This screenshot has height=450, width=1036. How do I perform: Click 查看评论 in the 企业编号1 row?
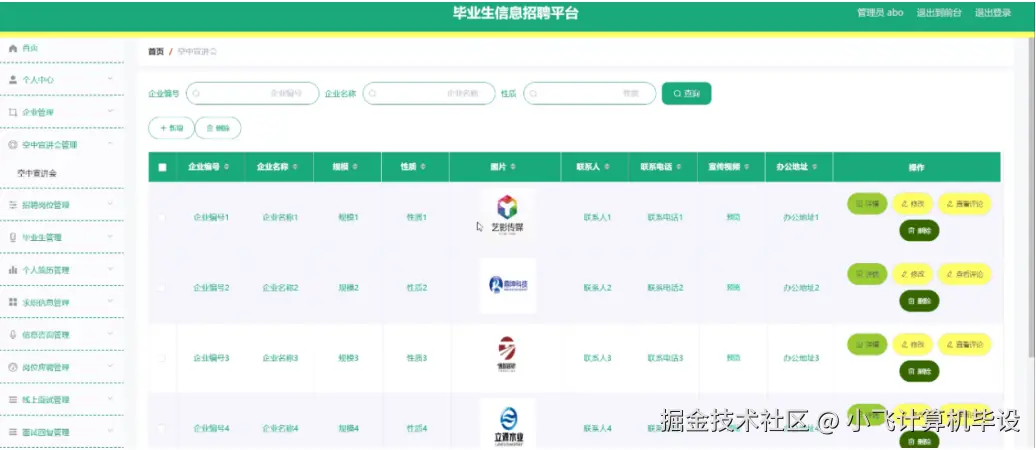click(965, 204)
